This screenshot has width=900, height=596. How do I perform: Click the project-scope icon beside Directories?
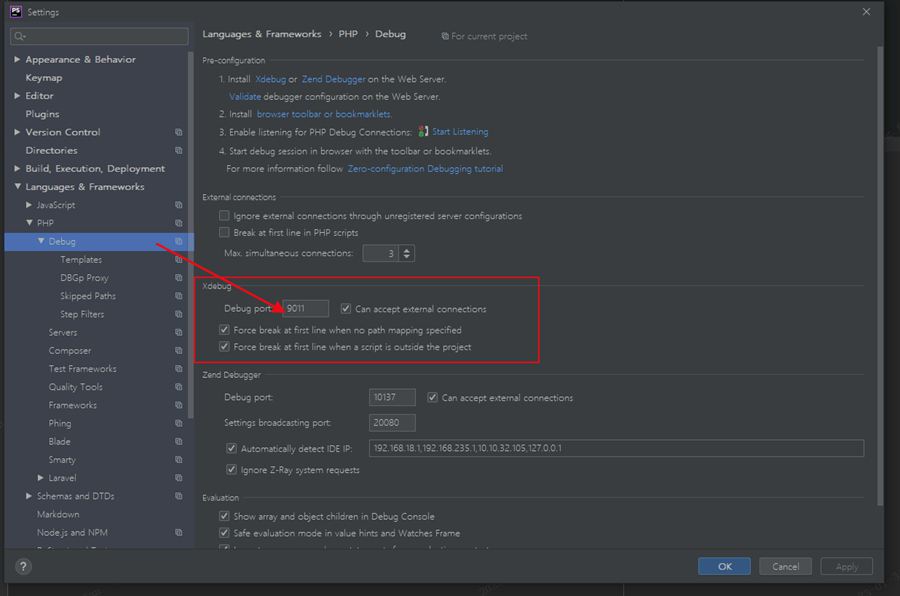179,151
